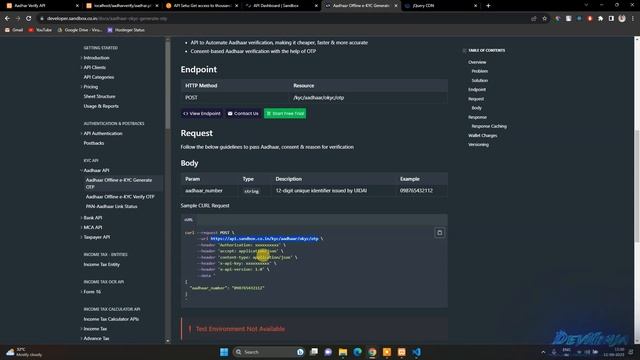Viewport: 640px width, 360px height.
Task: Close the jQuery CDN tab
Action: [x=476, y=6]
